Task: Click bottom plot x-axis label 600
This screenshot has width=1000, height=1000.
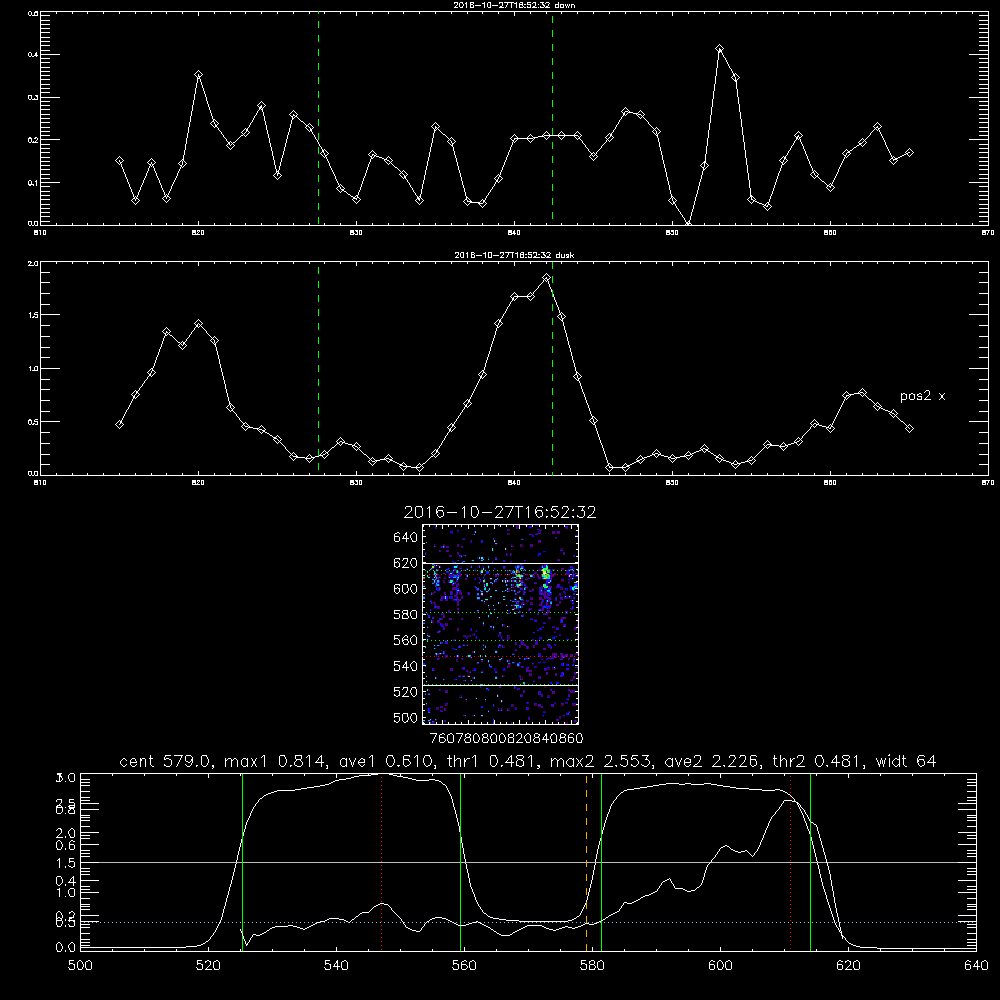Action: pos(721,966)
